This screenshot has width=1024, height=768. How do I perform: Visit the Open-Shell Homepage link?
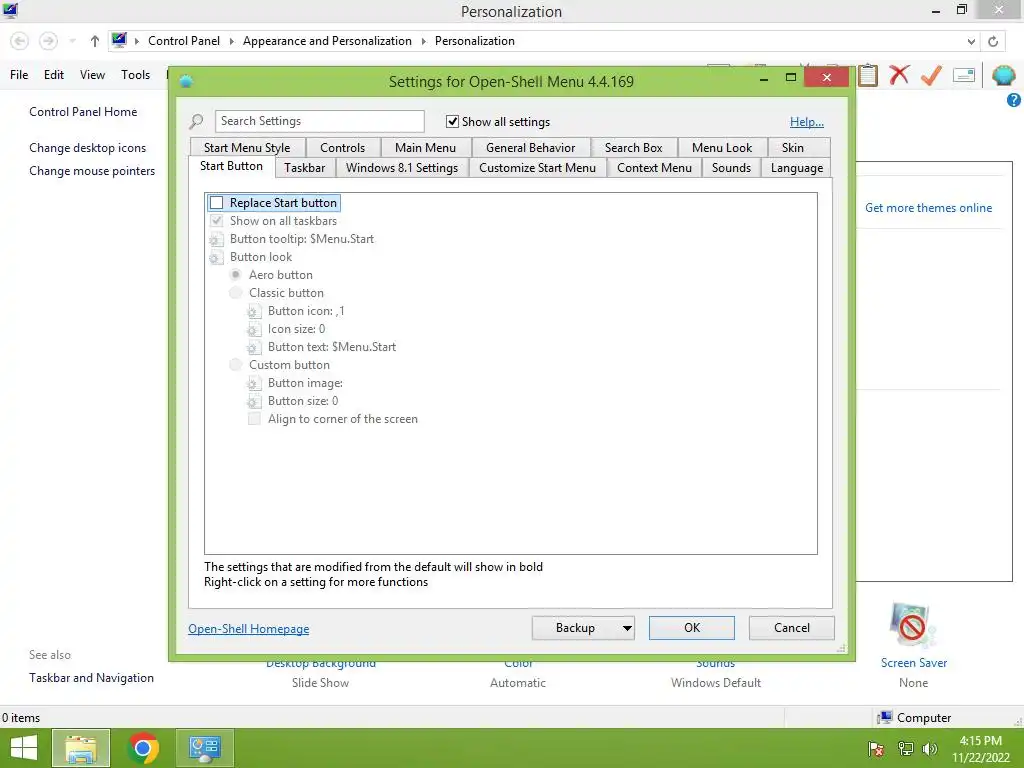tap(249, 629)
